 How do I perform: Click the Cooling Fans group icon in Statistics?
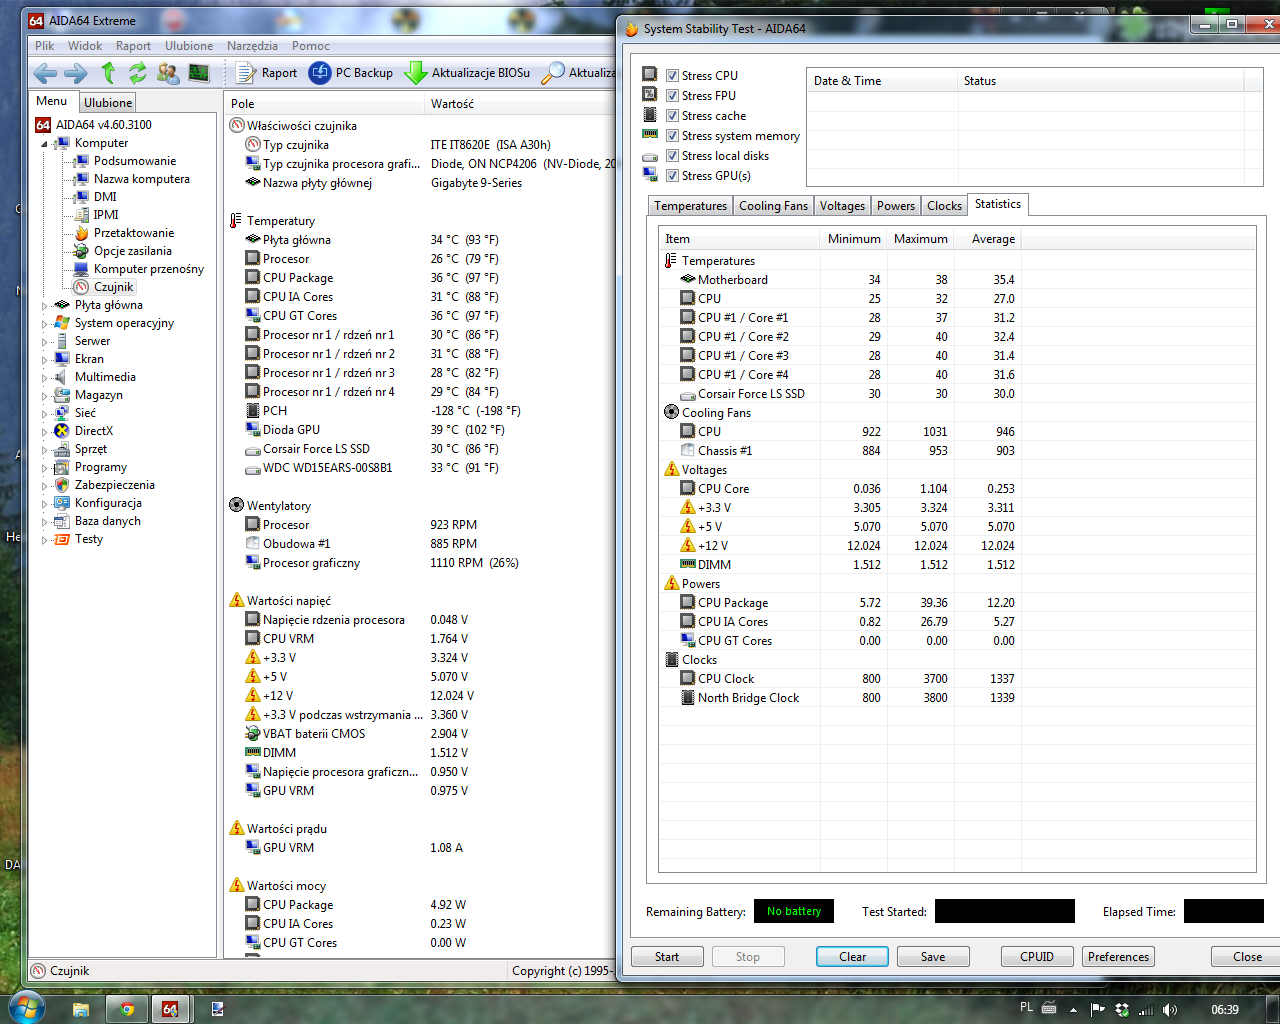(672, 412)
